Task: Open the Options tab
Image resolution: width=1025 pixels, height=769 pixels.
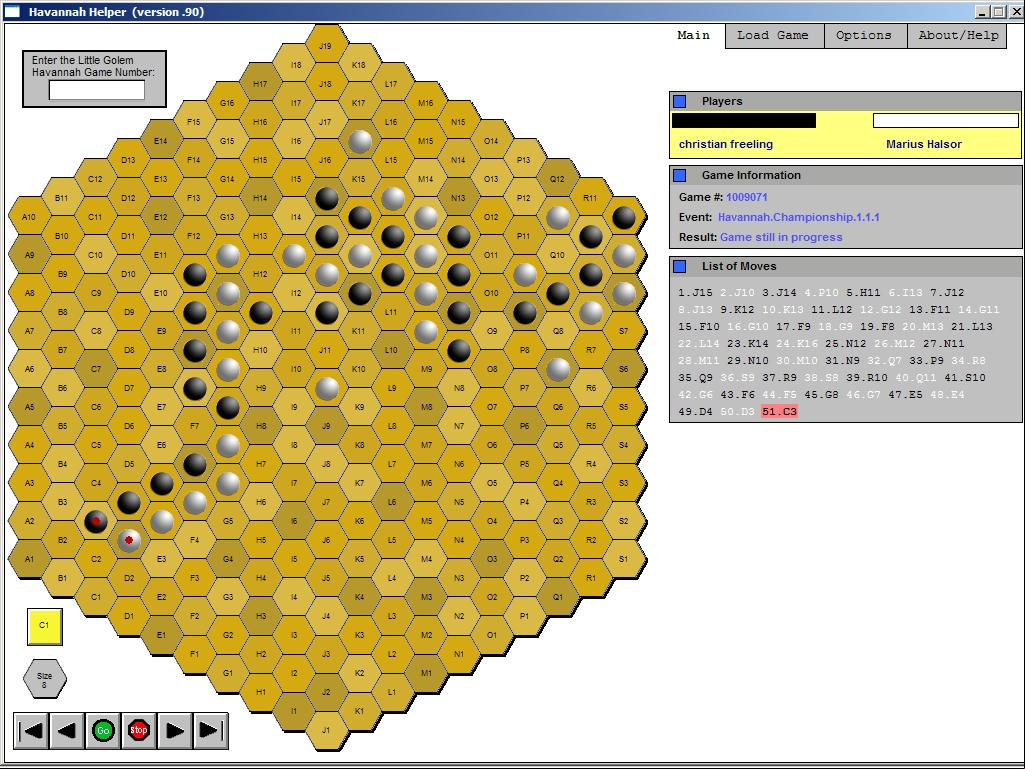Action: click(864, 35)
